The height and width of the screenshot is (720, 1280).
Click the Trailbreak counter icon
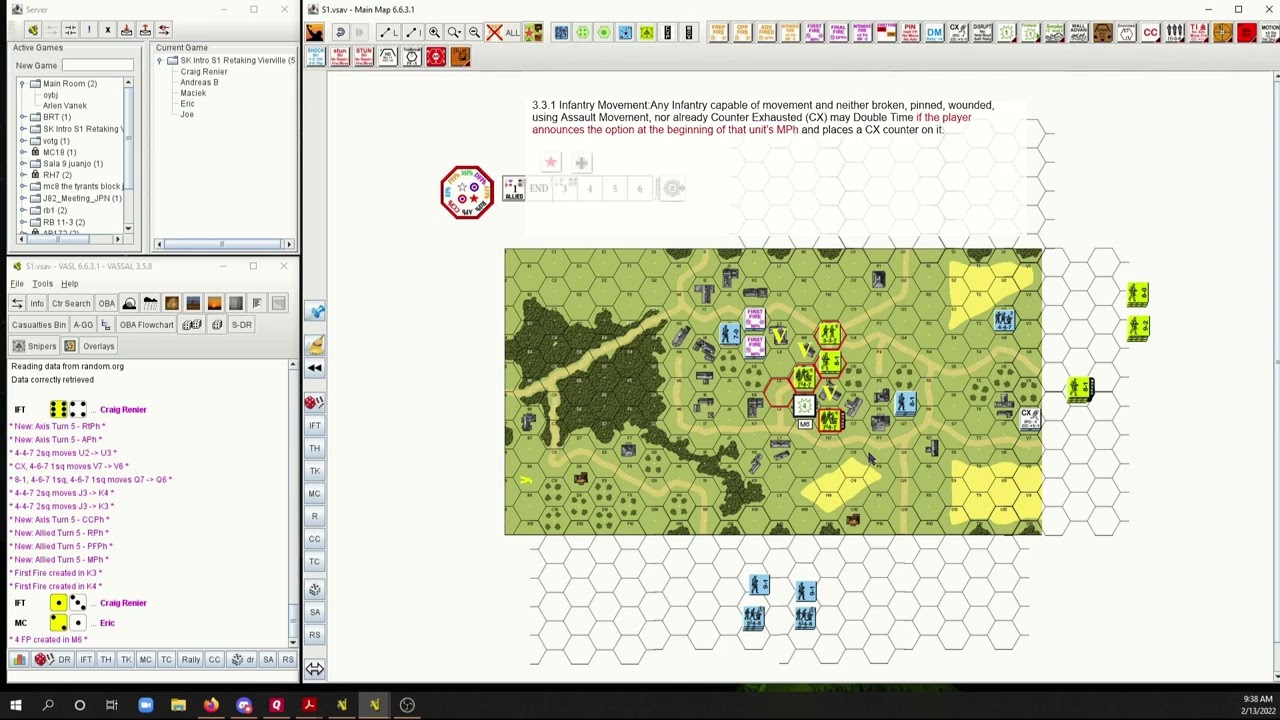[x=411, y=57]
